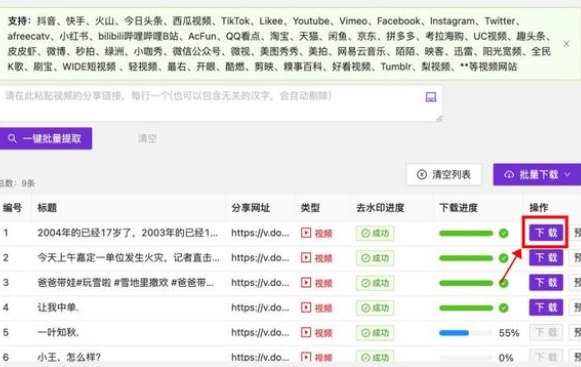581x367 pixels.
Task: Click the title 2004年的已经17岁了
Action: coord(128,233)
